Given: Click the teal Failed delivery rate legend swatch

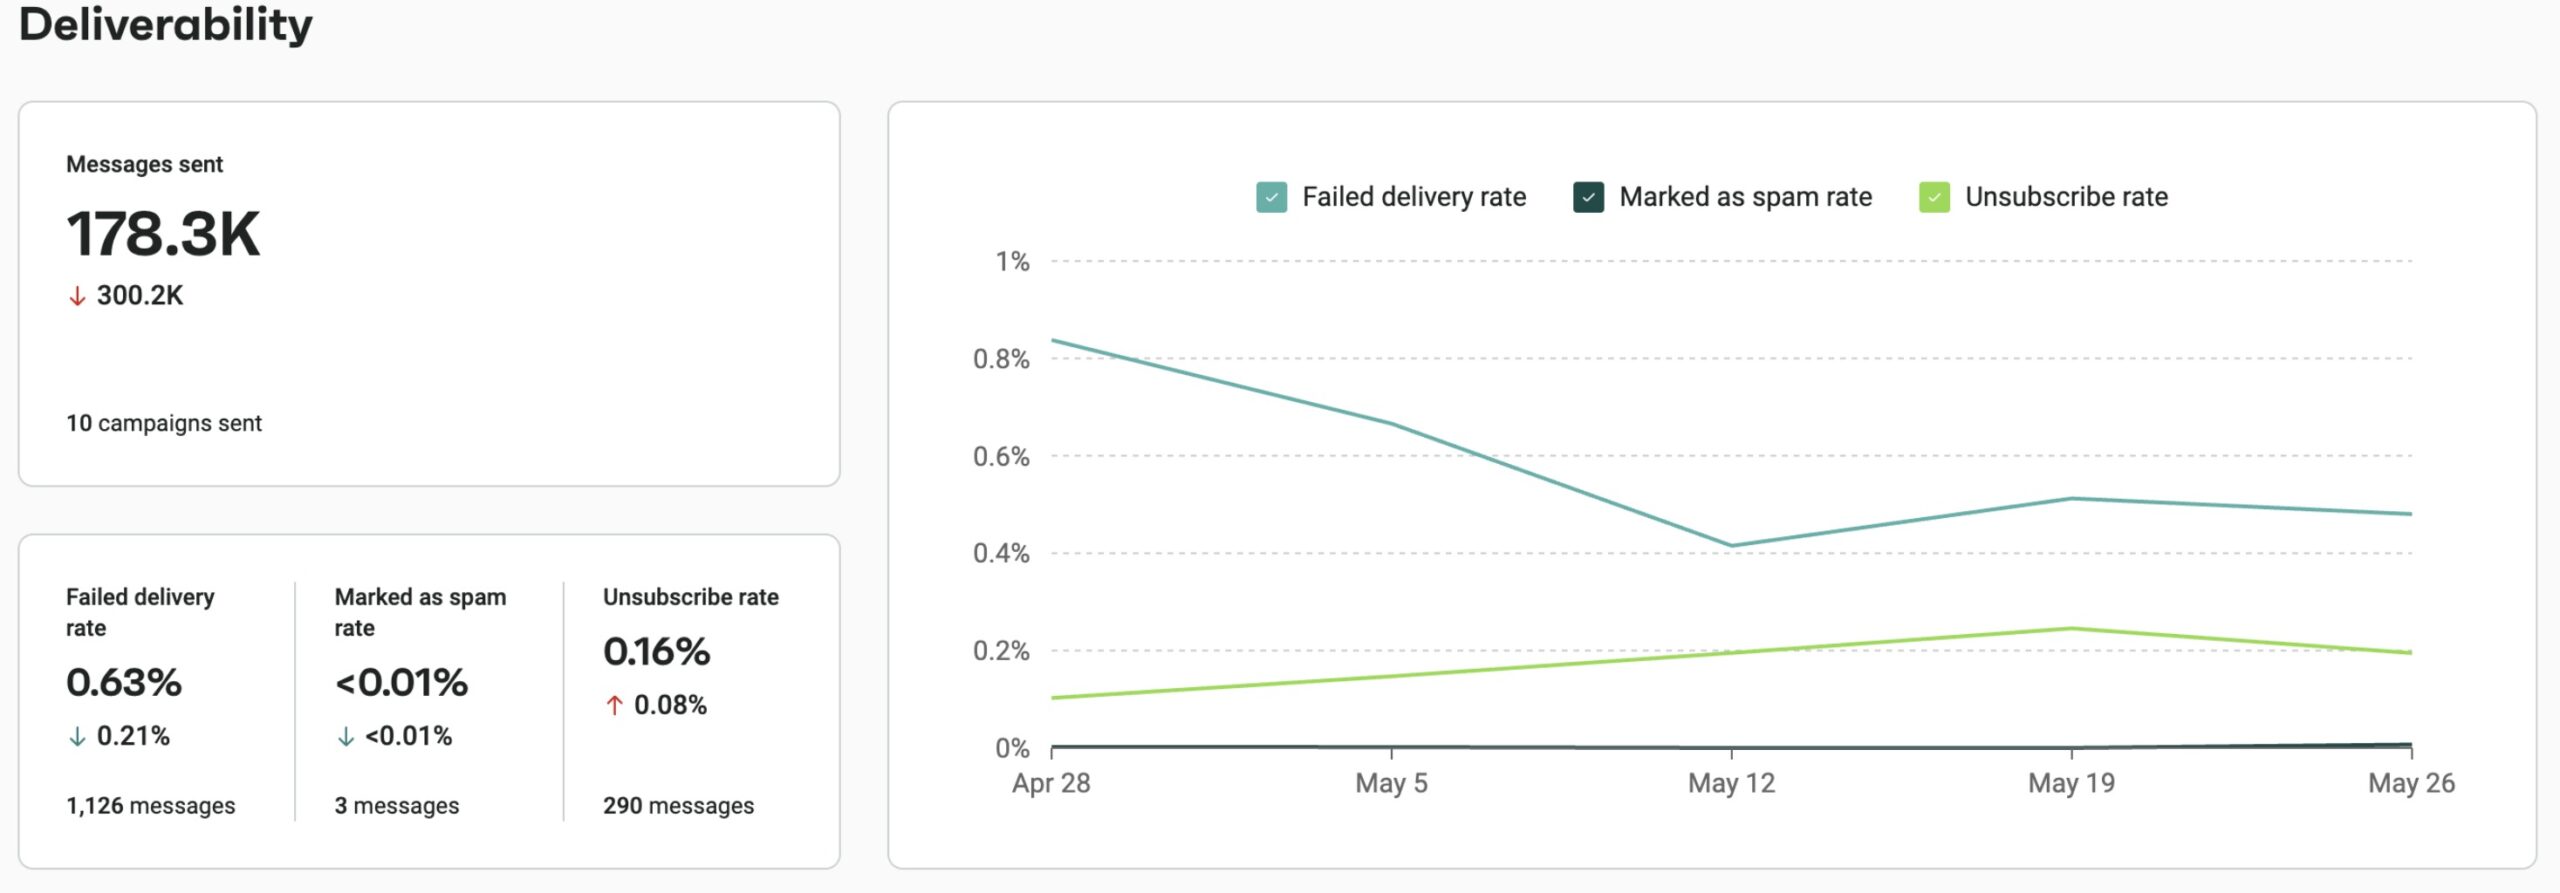Looking at the screenshot, I should coord(1270,196).
